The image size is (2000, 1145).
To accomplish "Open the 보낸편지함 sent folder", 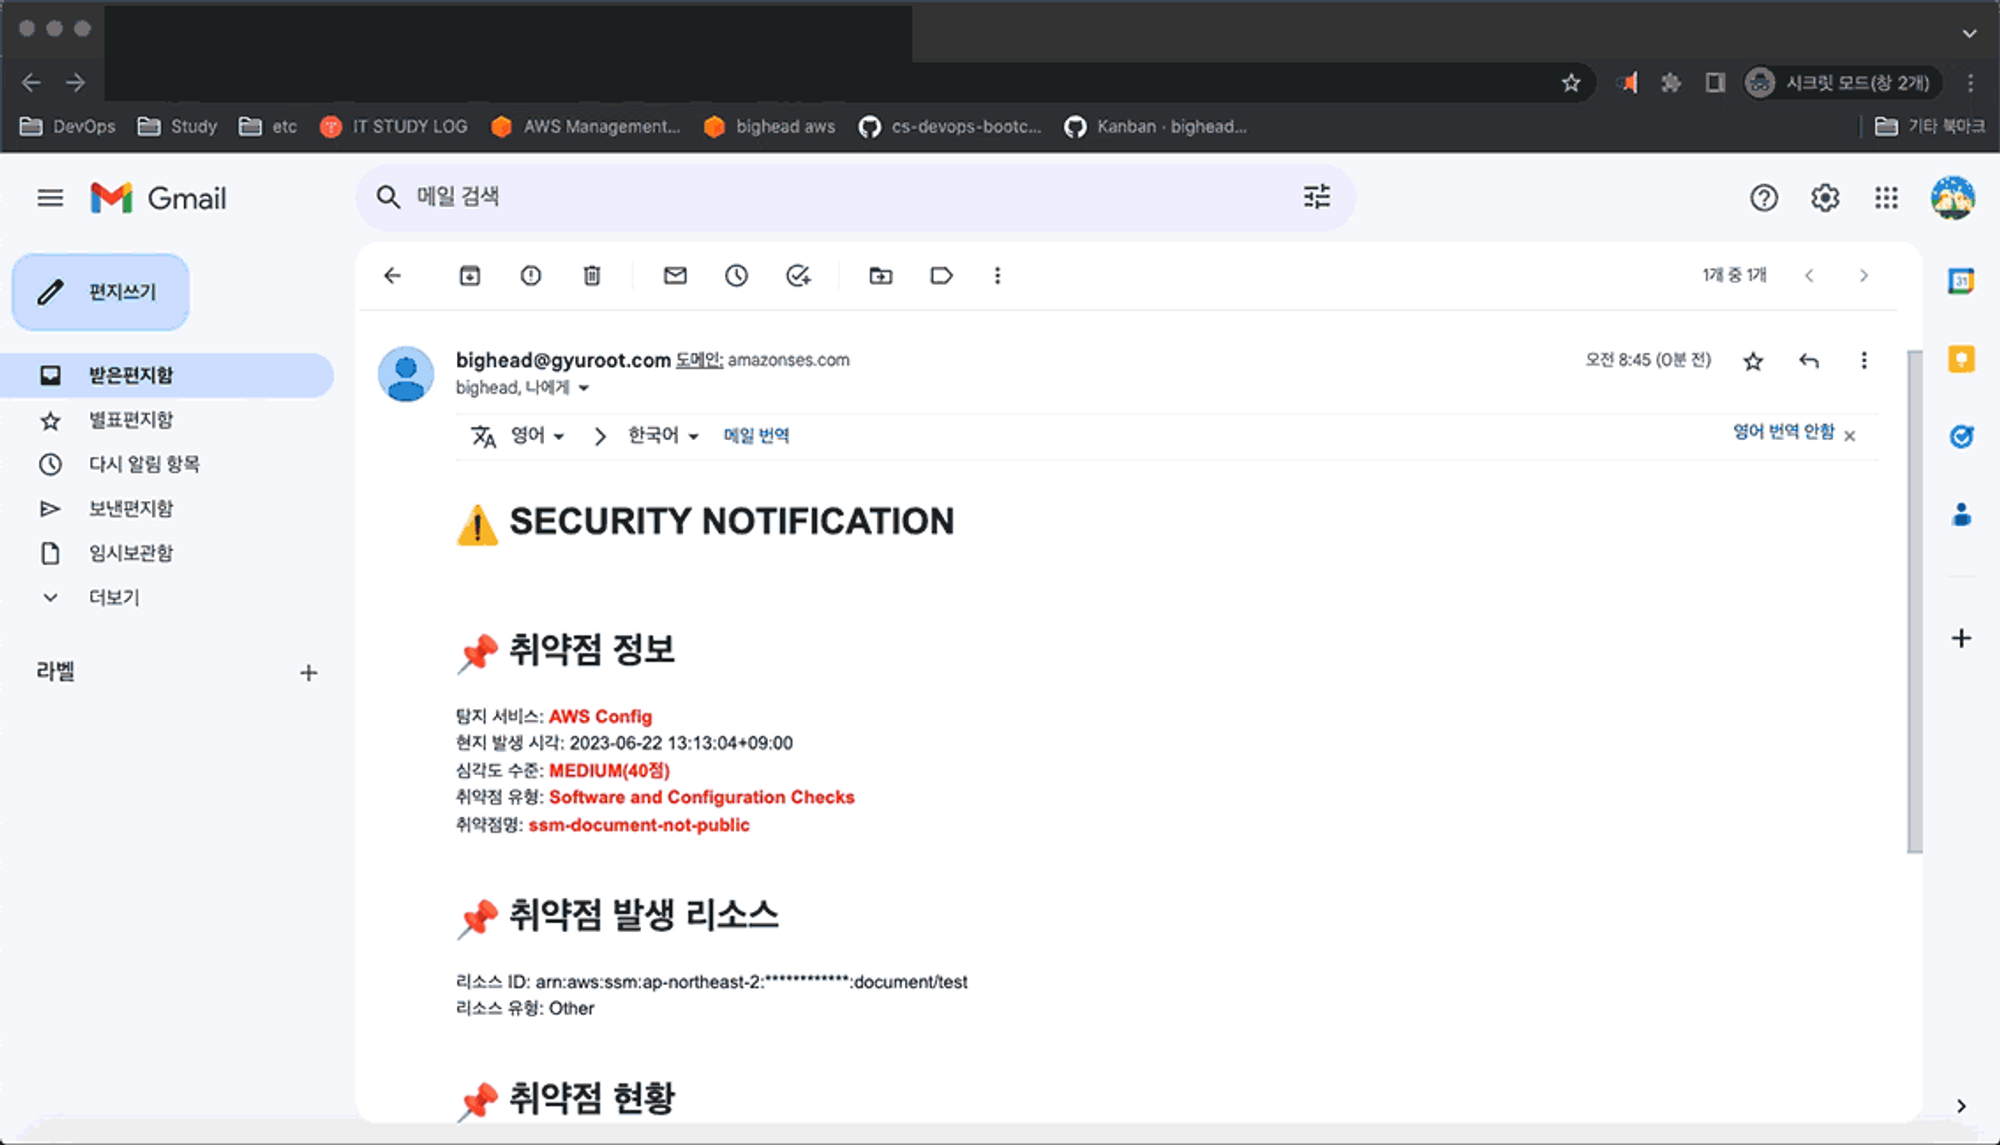I will pyautogui.click(x=130, y=509).
